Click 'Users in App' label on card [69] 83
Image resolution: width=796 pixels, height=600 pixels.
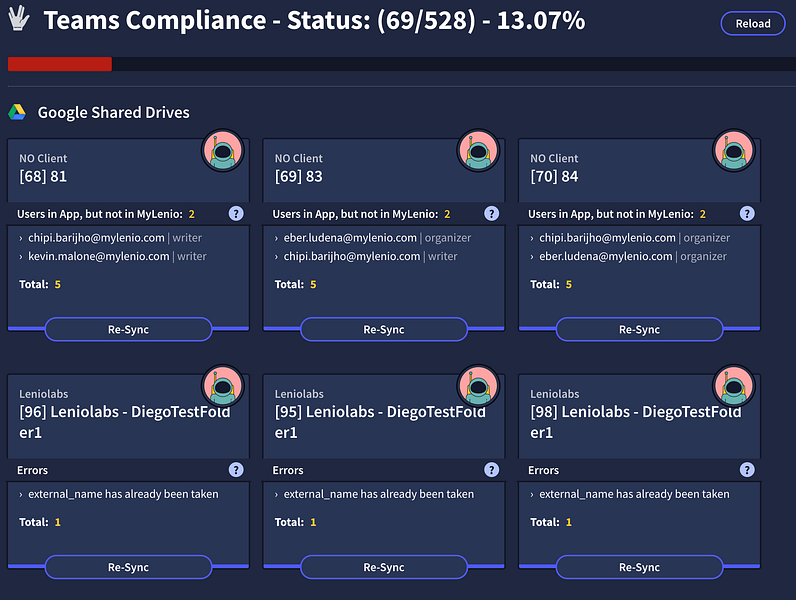(x=355, y=214)
